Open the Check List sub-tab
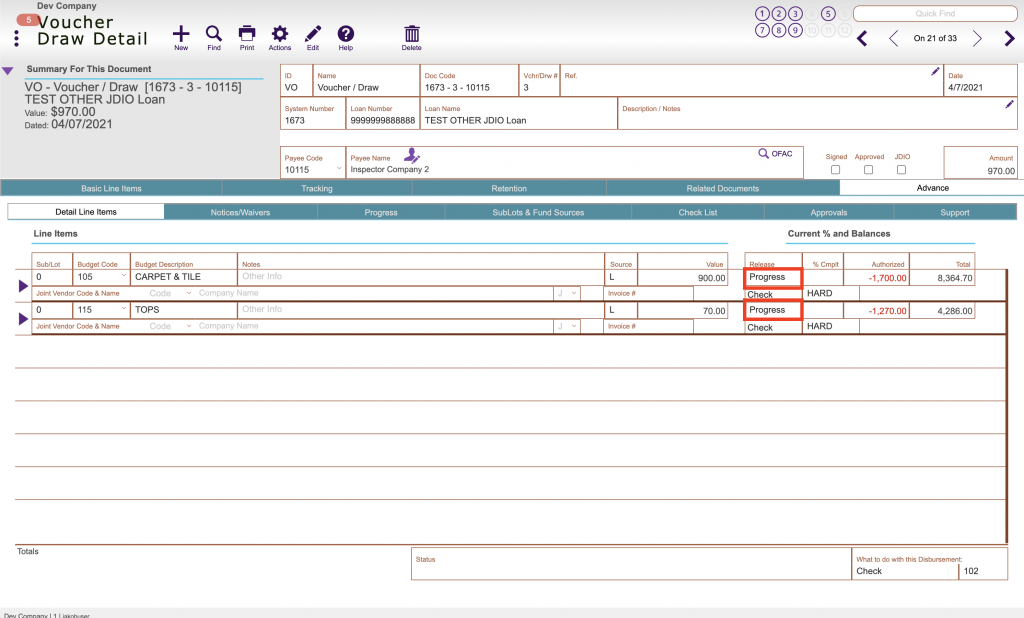 coord(697,212)
